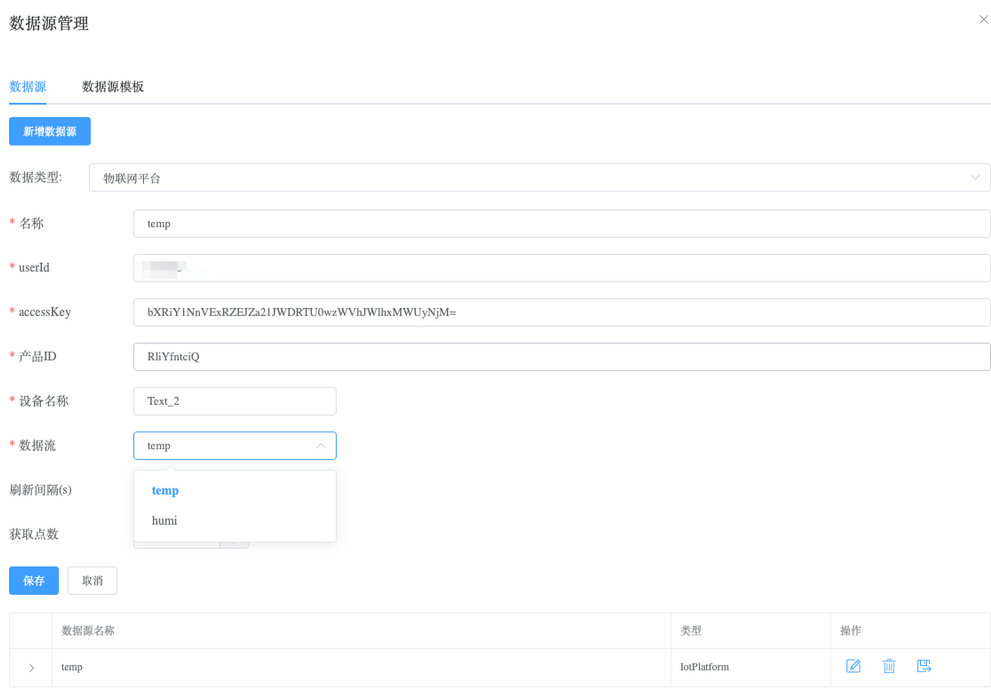This screenshot has width=991, height=700.
Task: Click the accessKey text field
Action: 560,312
